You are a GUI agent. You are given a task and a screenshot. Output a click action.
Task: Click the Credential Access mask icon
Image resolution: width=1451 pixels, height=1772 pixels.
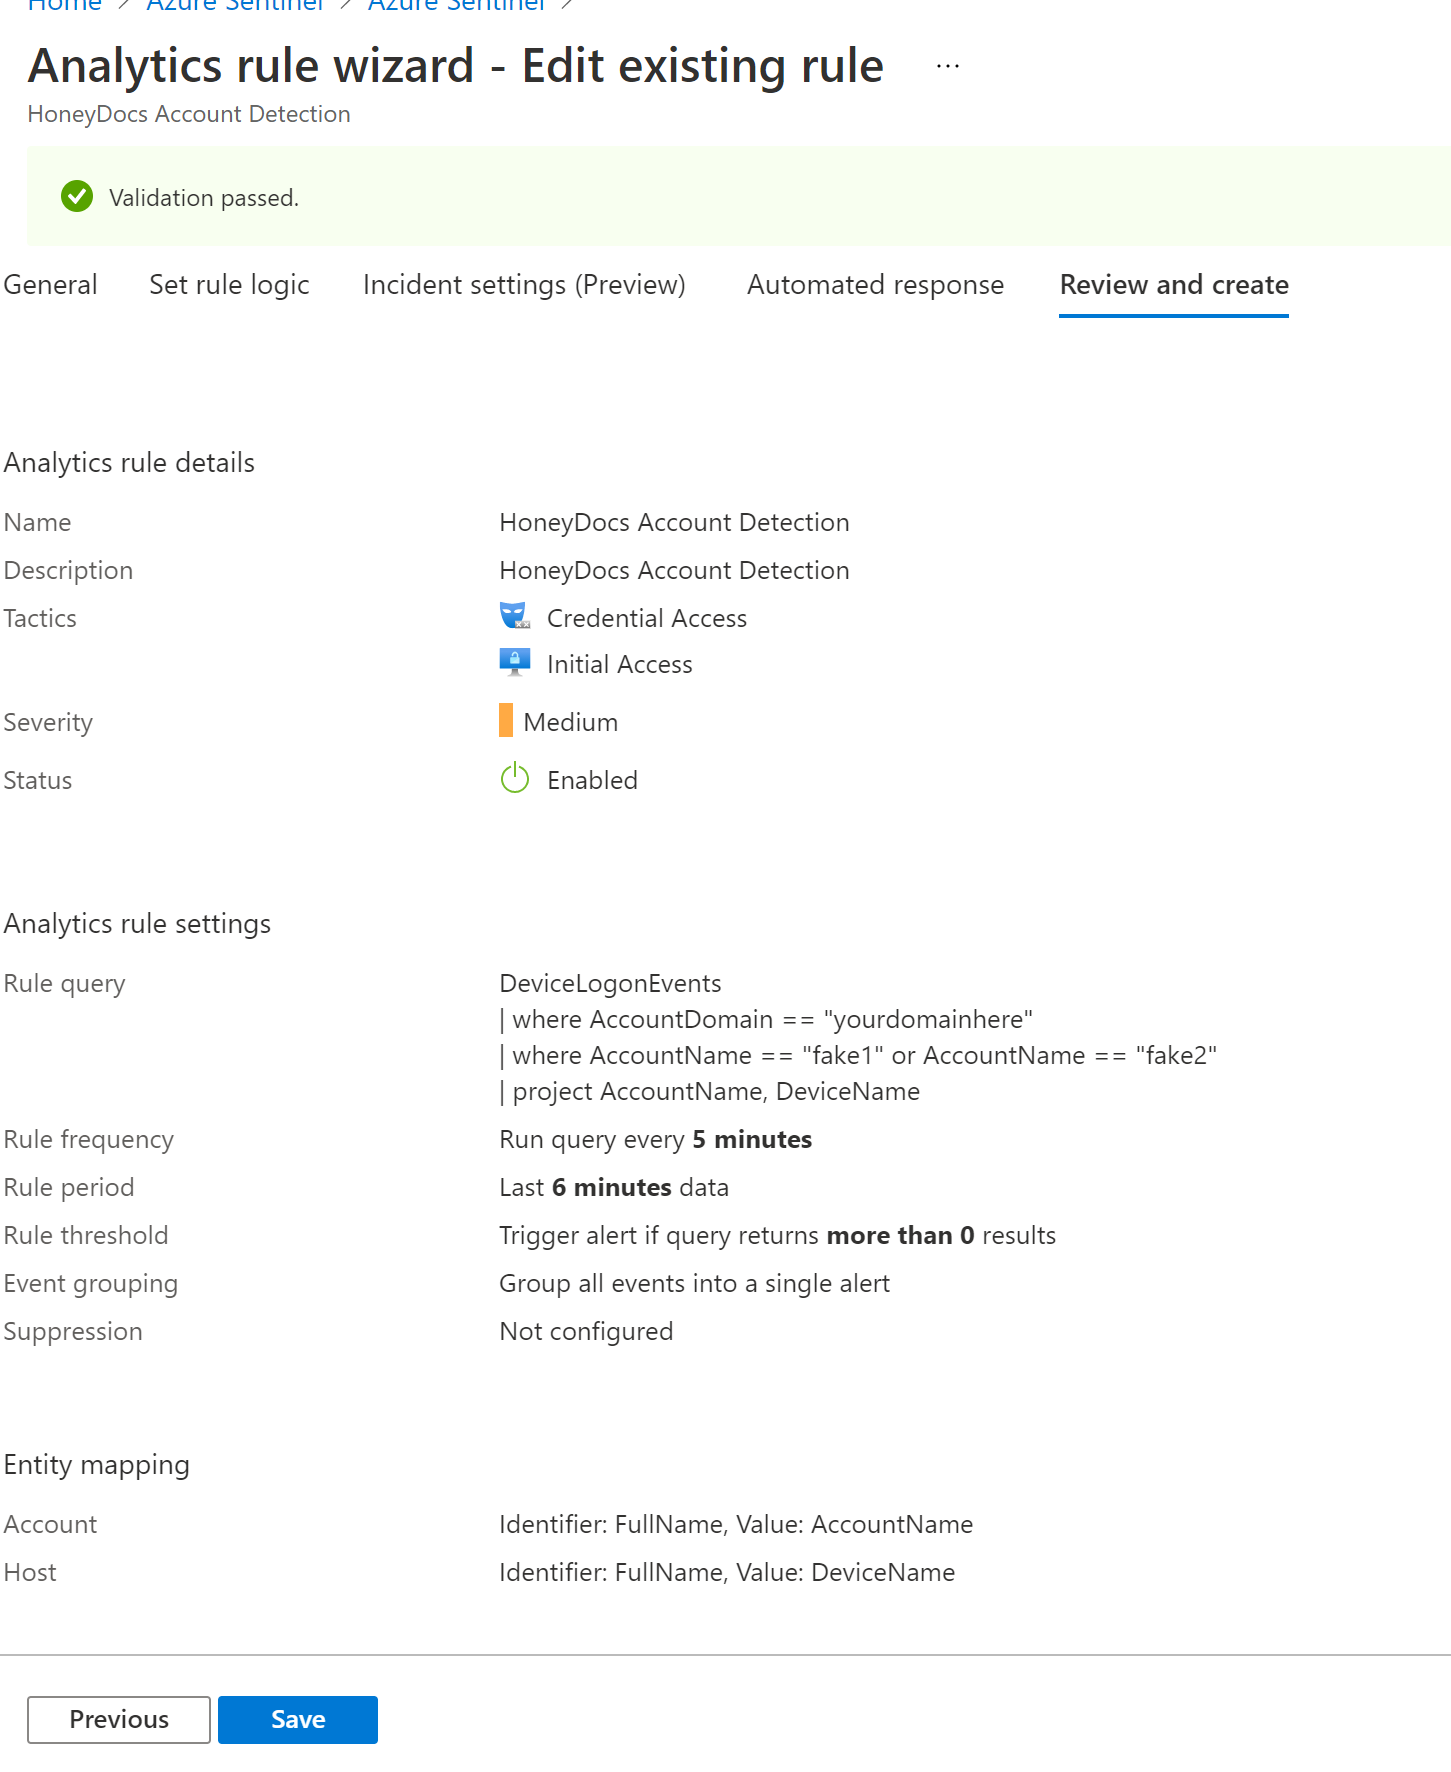coord(515,616)
